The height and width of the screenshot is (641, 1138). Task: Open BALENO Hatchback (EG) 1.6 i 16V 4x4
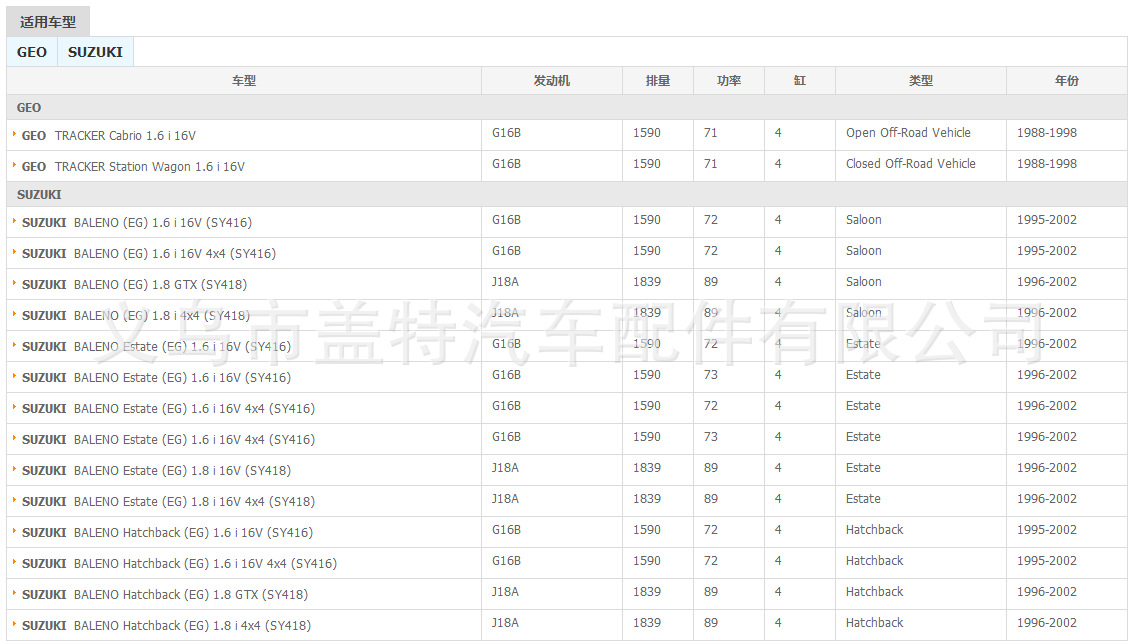(179, 563)
